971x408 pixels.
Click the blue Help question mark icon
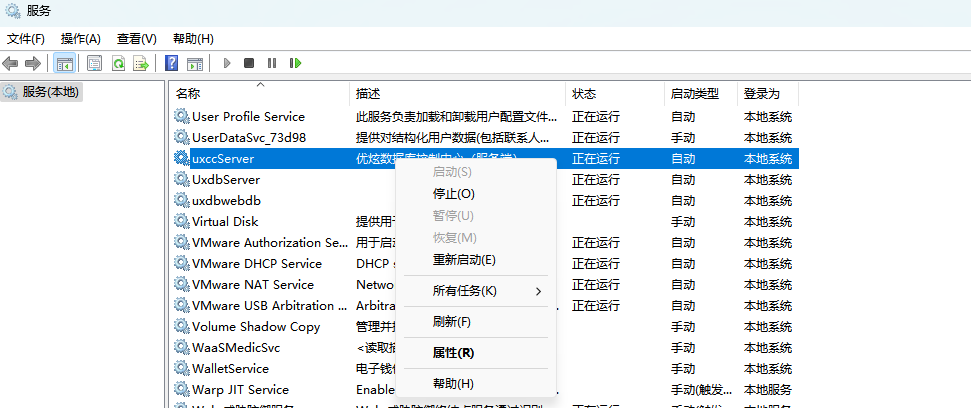tap(172, 63)
